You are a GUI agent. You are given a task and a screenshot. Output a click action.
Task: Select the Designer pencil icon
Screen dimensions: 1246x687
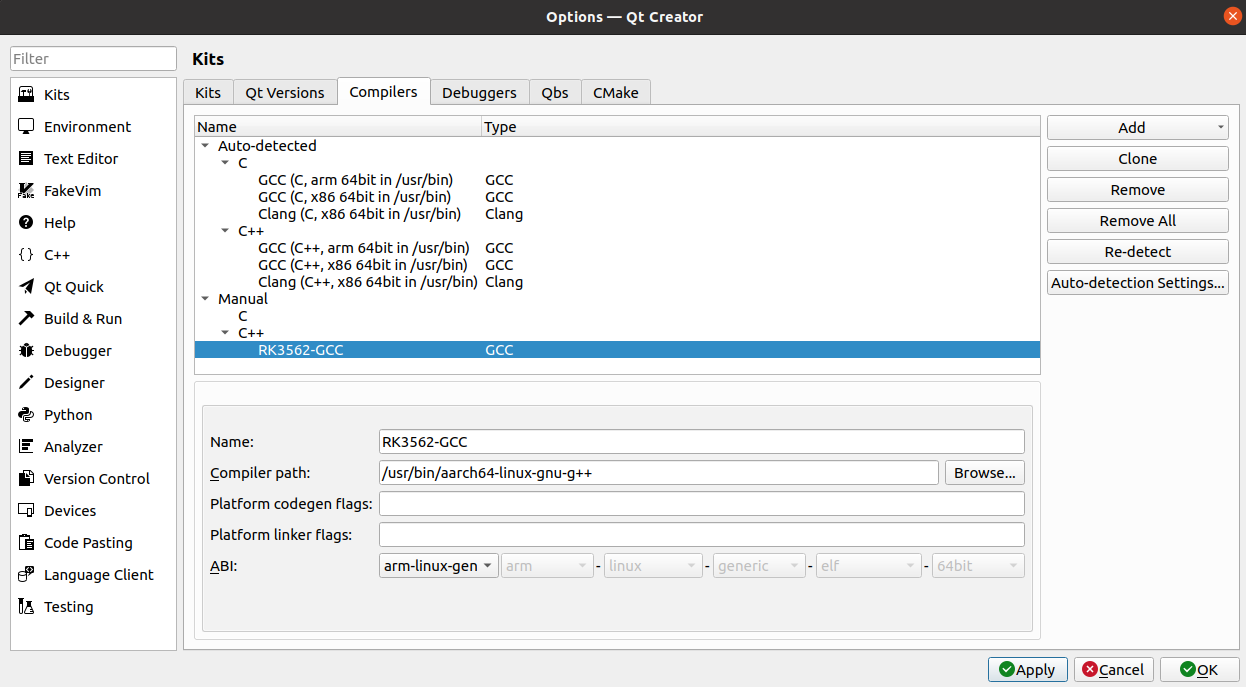tap(26, 382)
